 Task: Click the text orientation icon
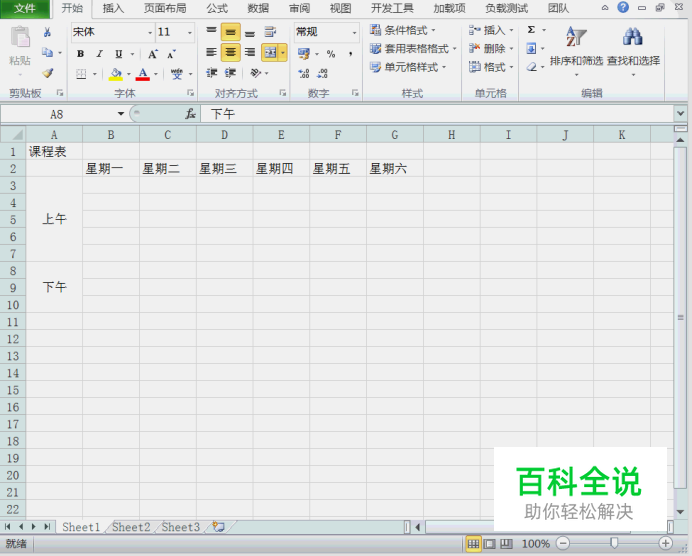pyautogui.click(x=256, y=73)
